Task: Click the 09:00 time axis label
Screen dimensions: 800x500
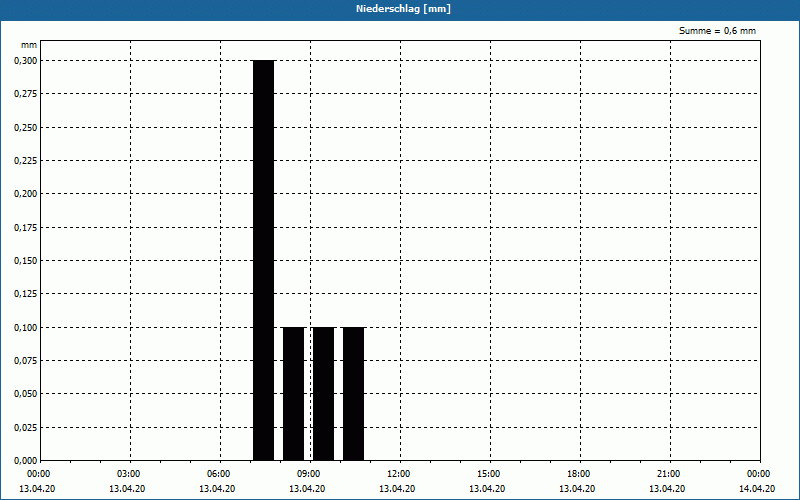Action: pyautogui.click(x=309, y=474)
